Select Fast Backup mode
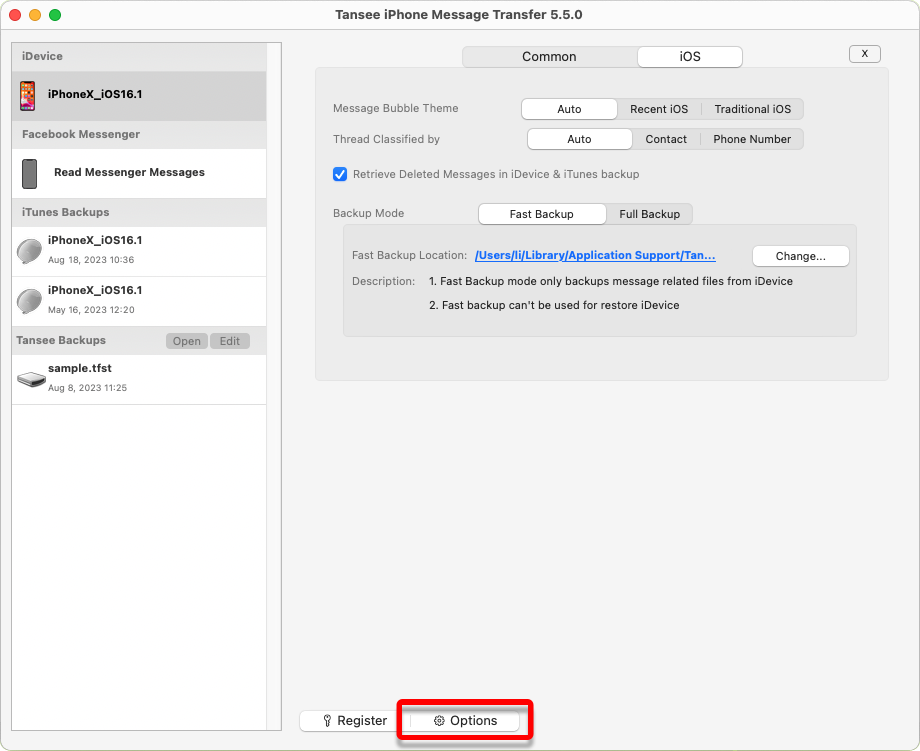This screenshot has width=920, height=751. point(542,214)
